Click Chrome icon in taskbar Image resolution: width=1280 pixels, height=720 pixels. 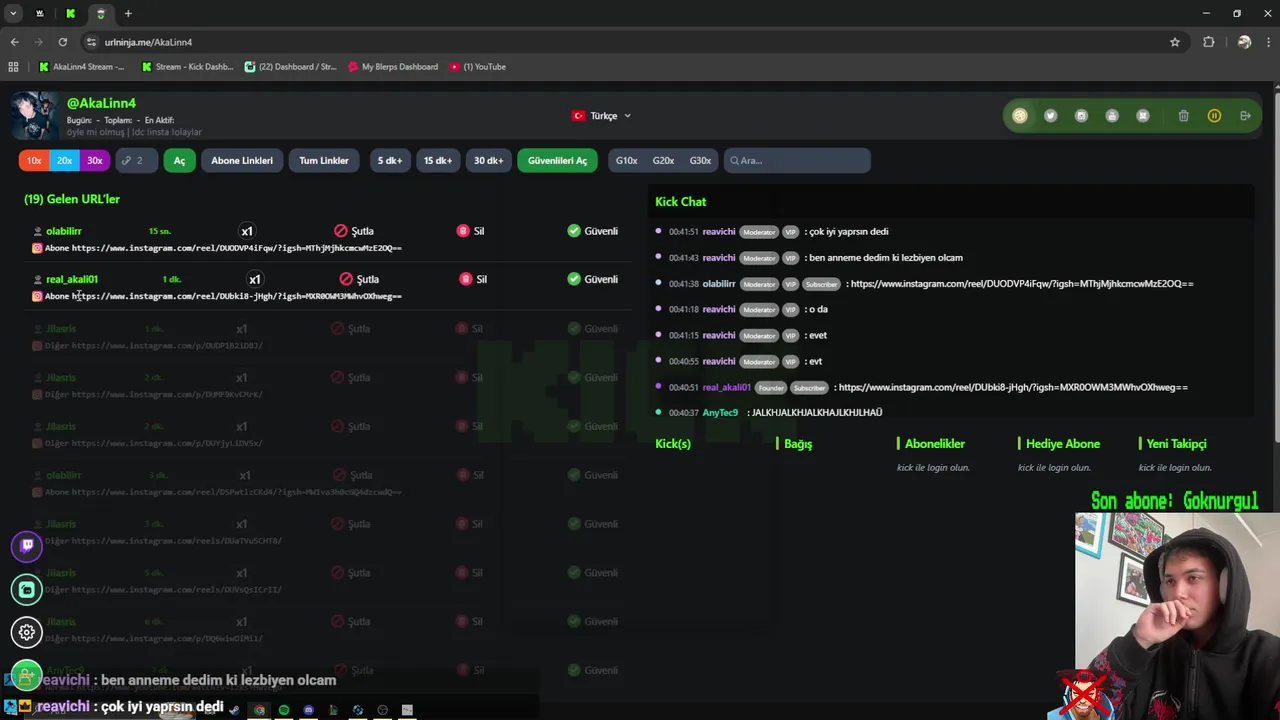click(x=259, y=710)
